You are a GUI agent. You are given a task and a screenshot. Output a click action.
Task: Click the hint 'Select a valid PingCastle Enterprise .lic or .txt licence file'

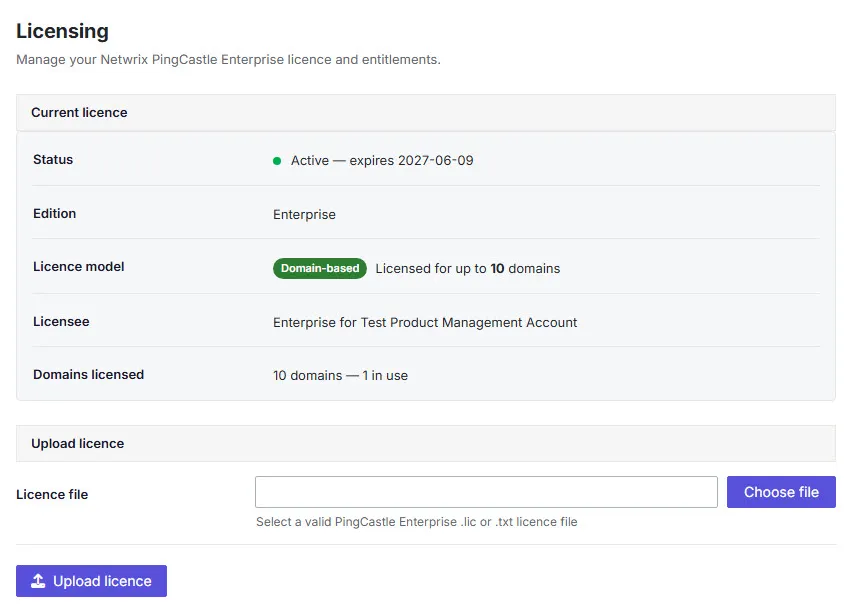[417, 522]
